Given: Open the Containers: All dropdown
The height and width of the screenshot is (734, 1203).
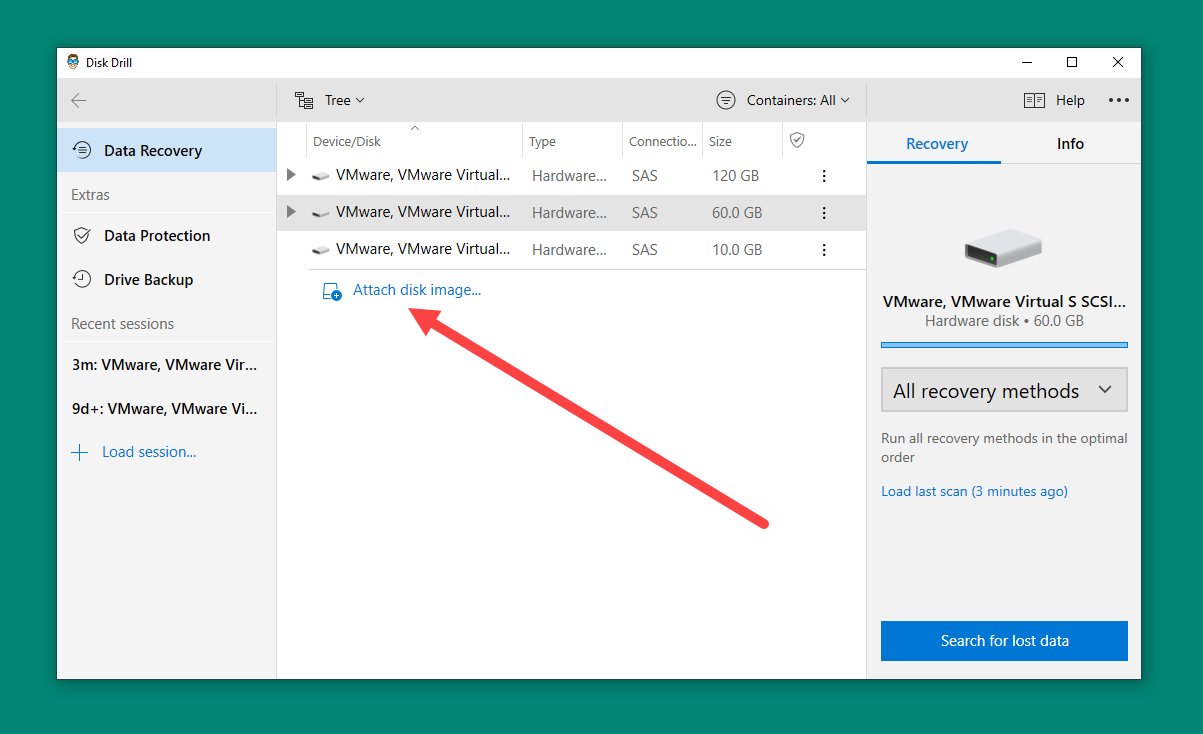Looking at the screenshot, I should pos(798,100).
